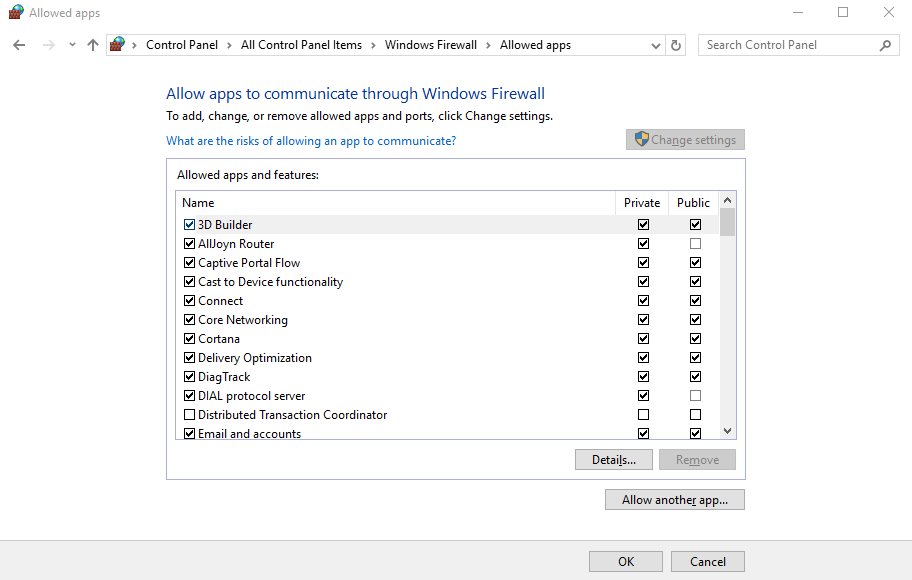Expand chevron after Windows Firewall breadcrumb
The height and width of the screenshot is (580, 912).
[488, 45]
